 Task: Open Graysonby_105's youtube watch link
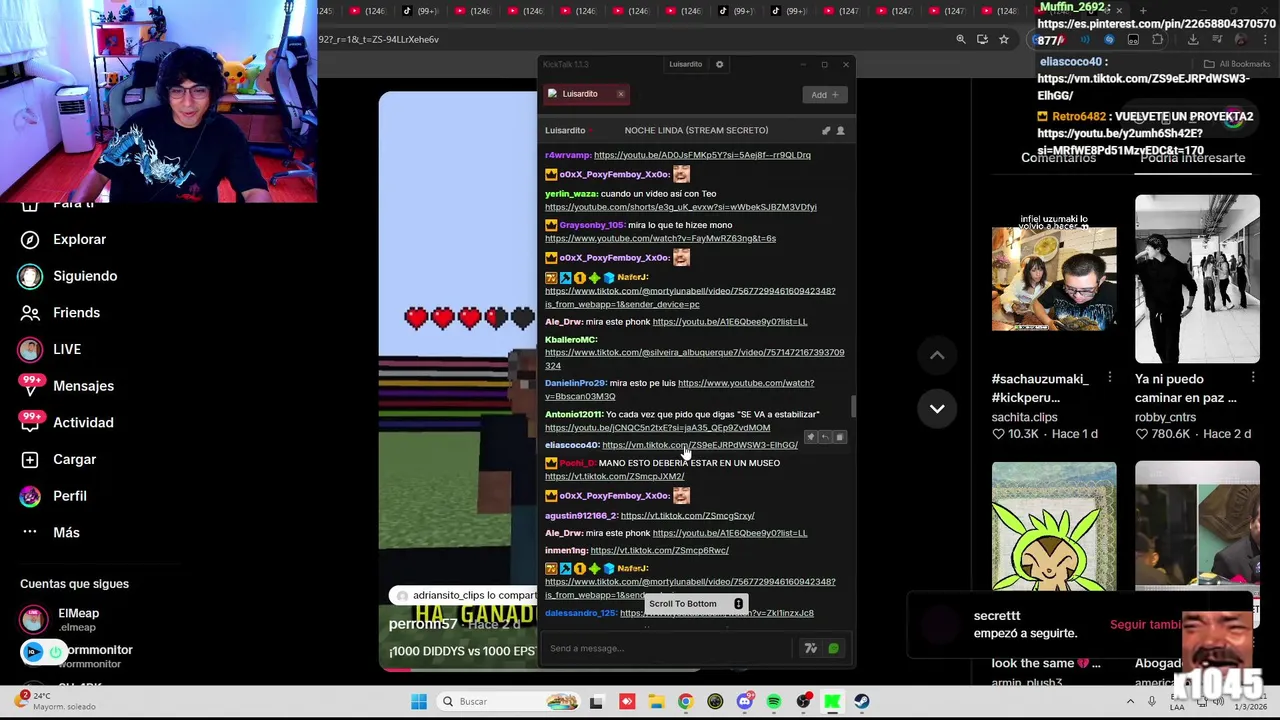tap(660, 239)
